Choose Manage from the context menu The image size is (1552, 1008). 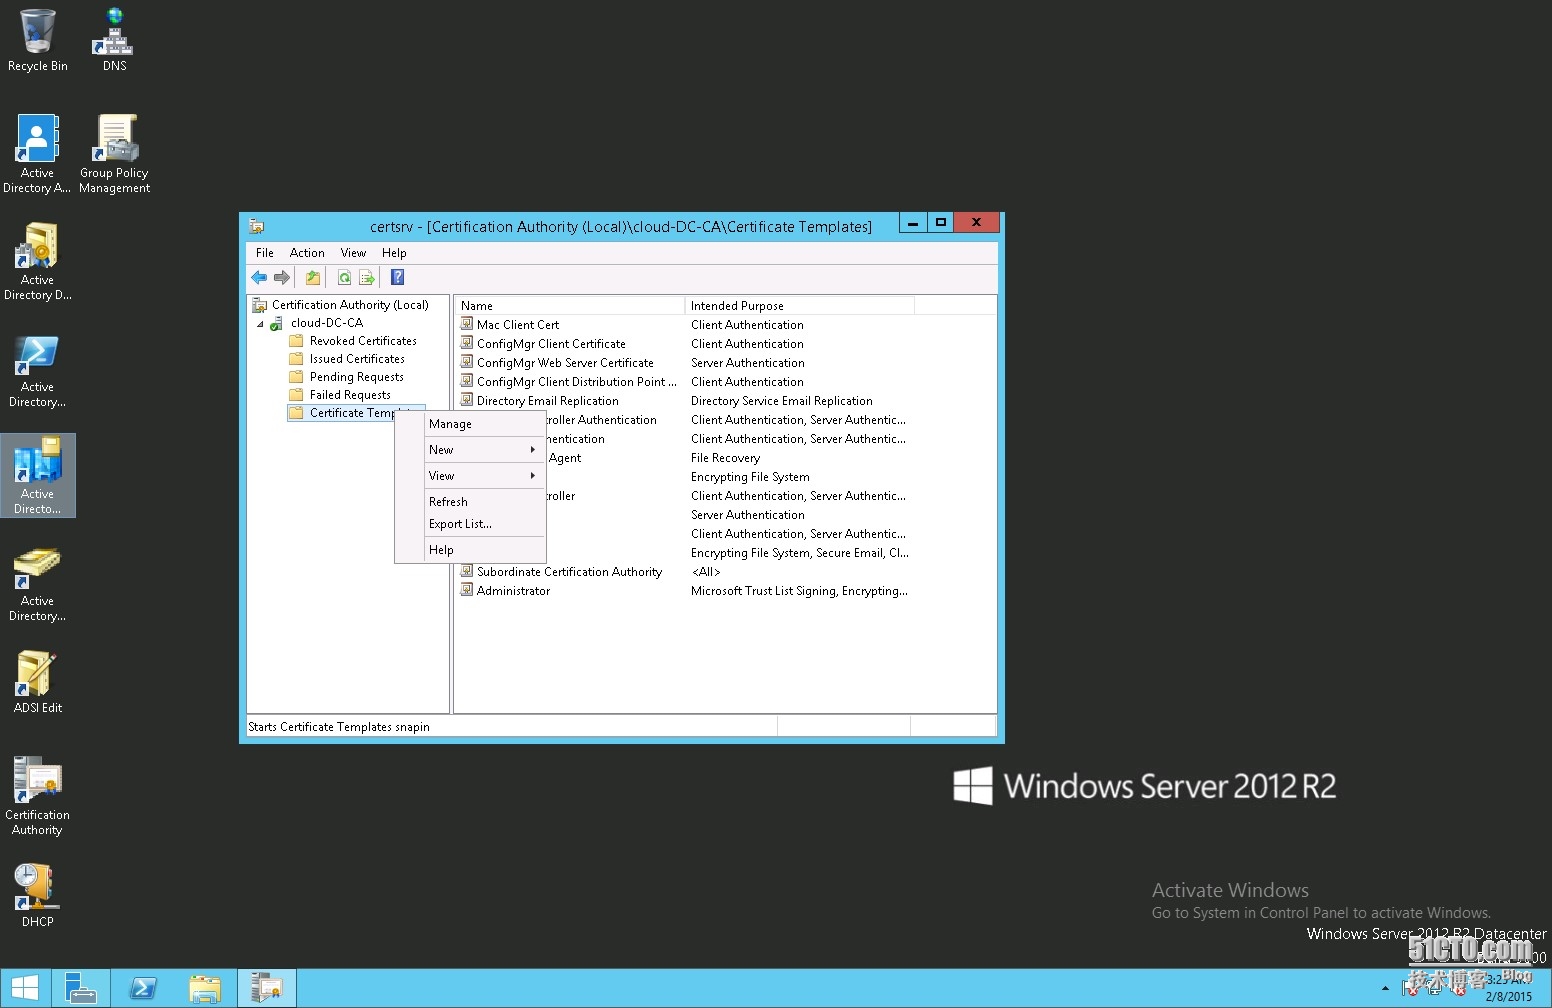(471, 424)
